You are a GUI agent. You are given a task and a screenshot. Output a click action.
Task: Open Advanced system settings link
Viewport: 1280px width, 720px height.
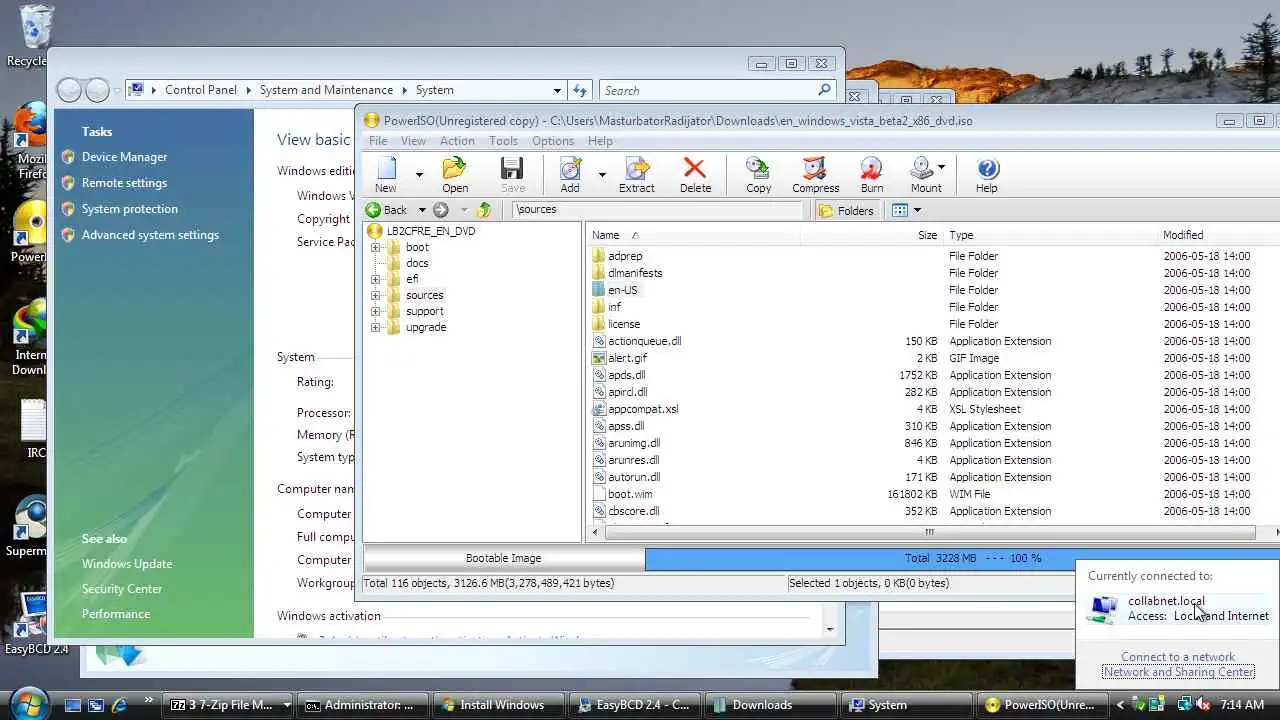point(150,235)
